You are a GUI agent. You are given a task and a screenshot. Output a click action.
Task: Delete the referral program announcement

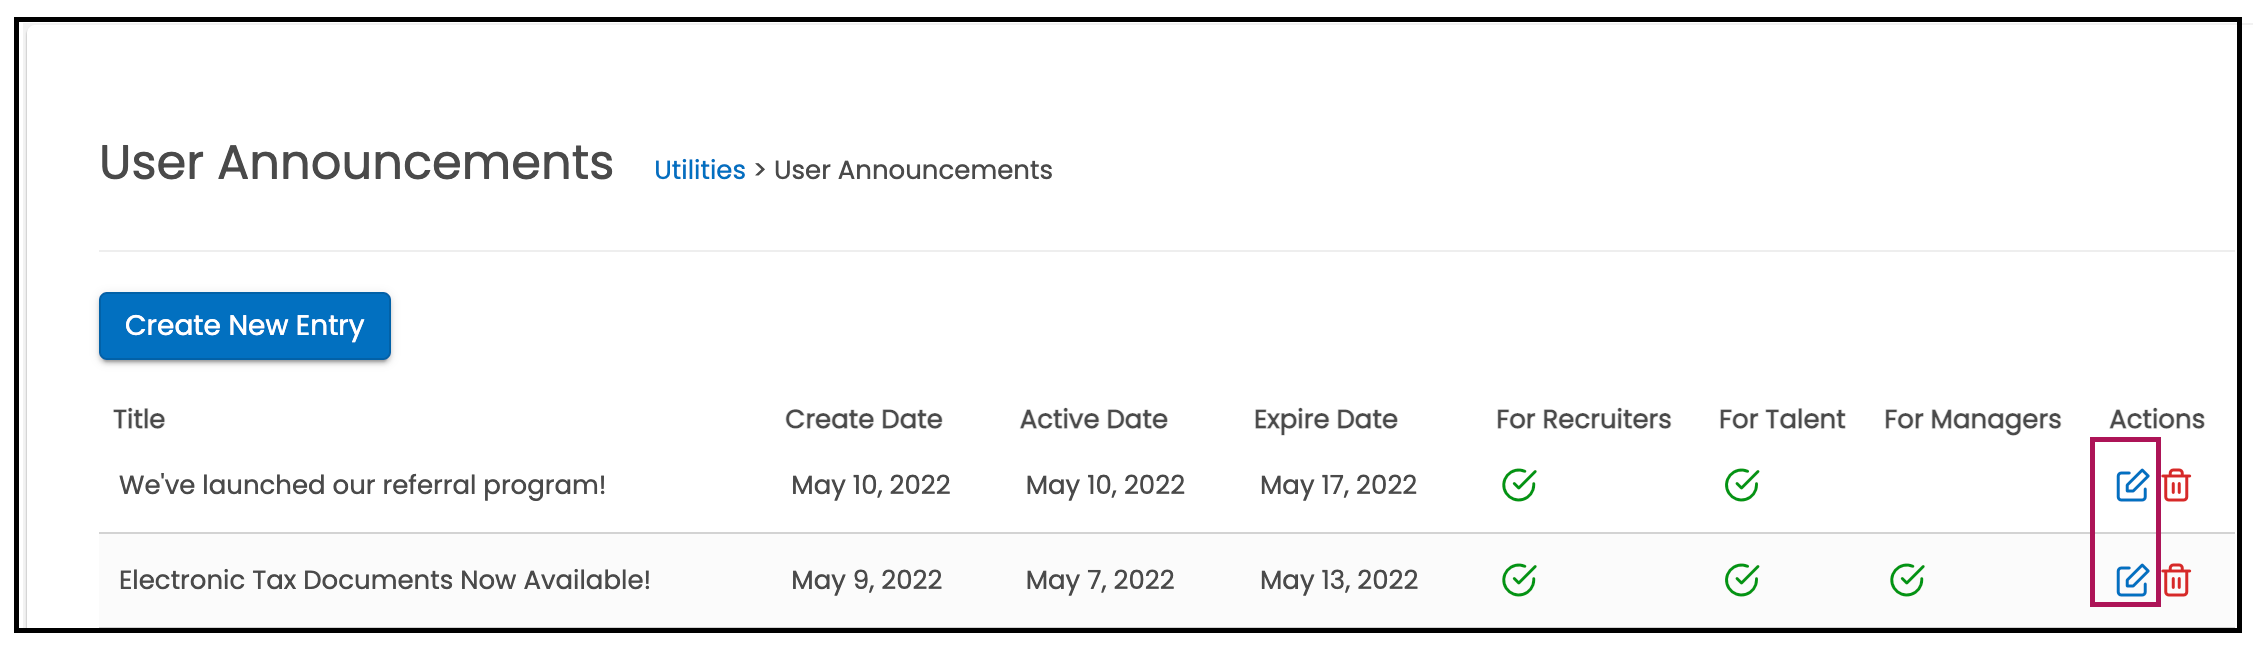coord(2176,486)
